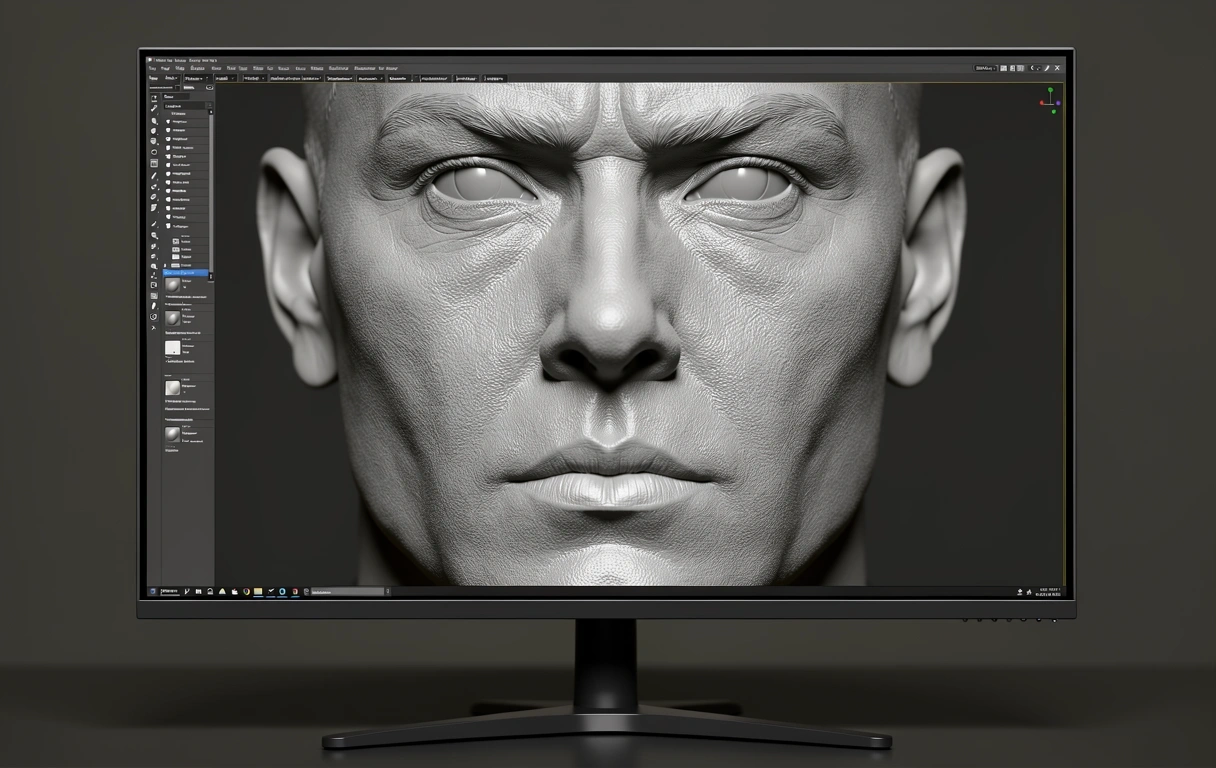The height and width of the screenshot is (768, 1216).
Task: Open the first menu in the menu bar
Action: point(153,68)
